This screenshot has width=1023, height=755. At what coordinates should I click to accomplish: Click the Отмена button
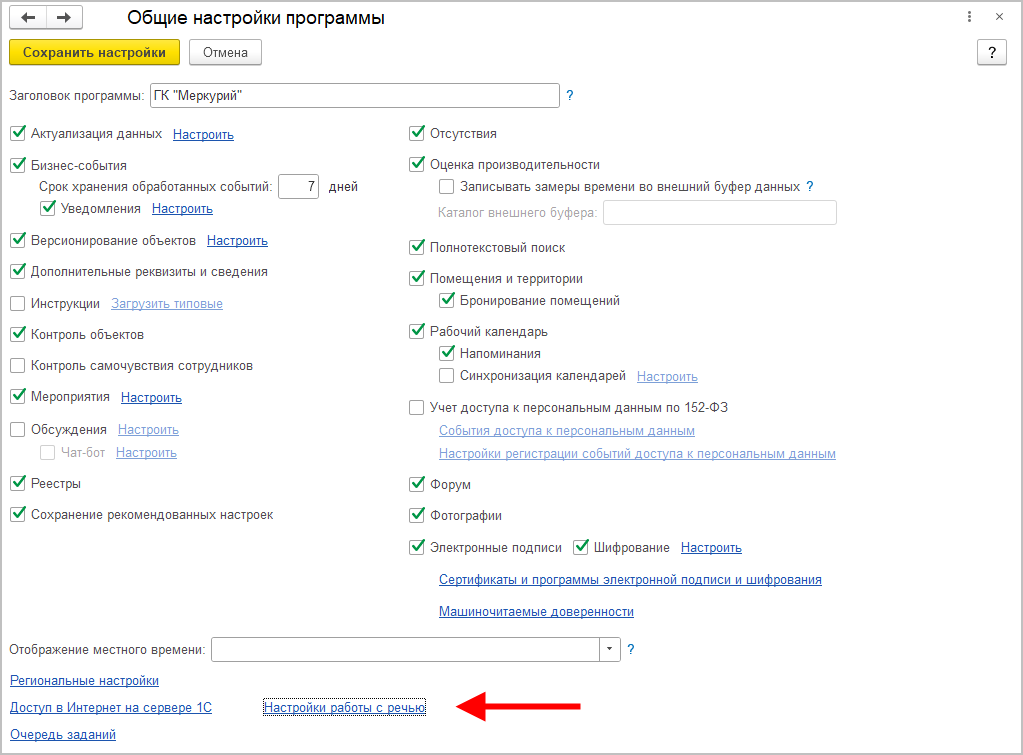point(225,53)
